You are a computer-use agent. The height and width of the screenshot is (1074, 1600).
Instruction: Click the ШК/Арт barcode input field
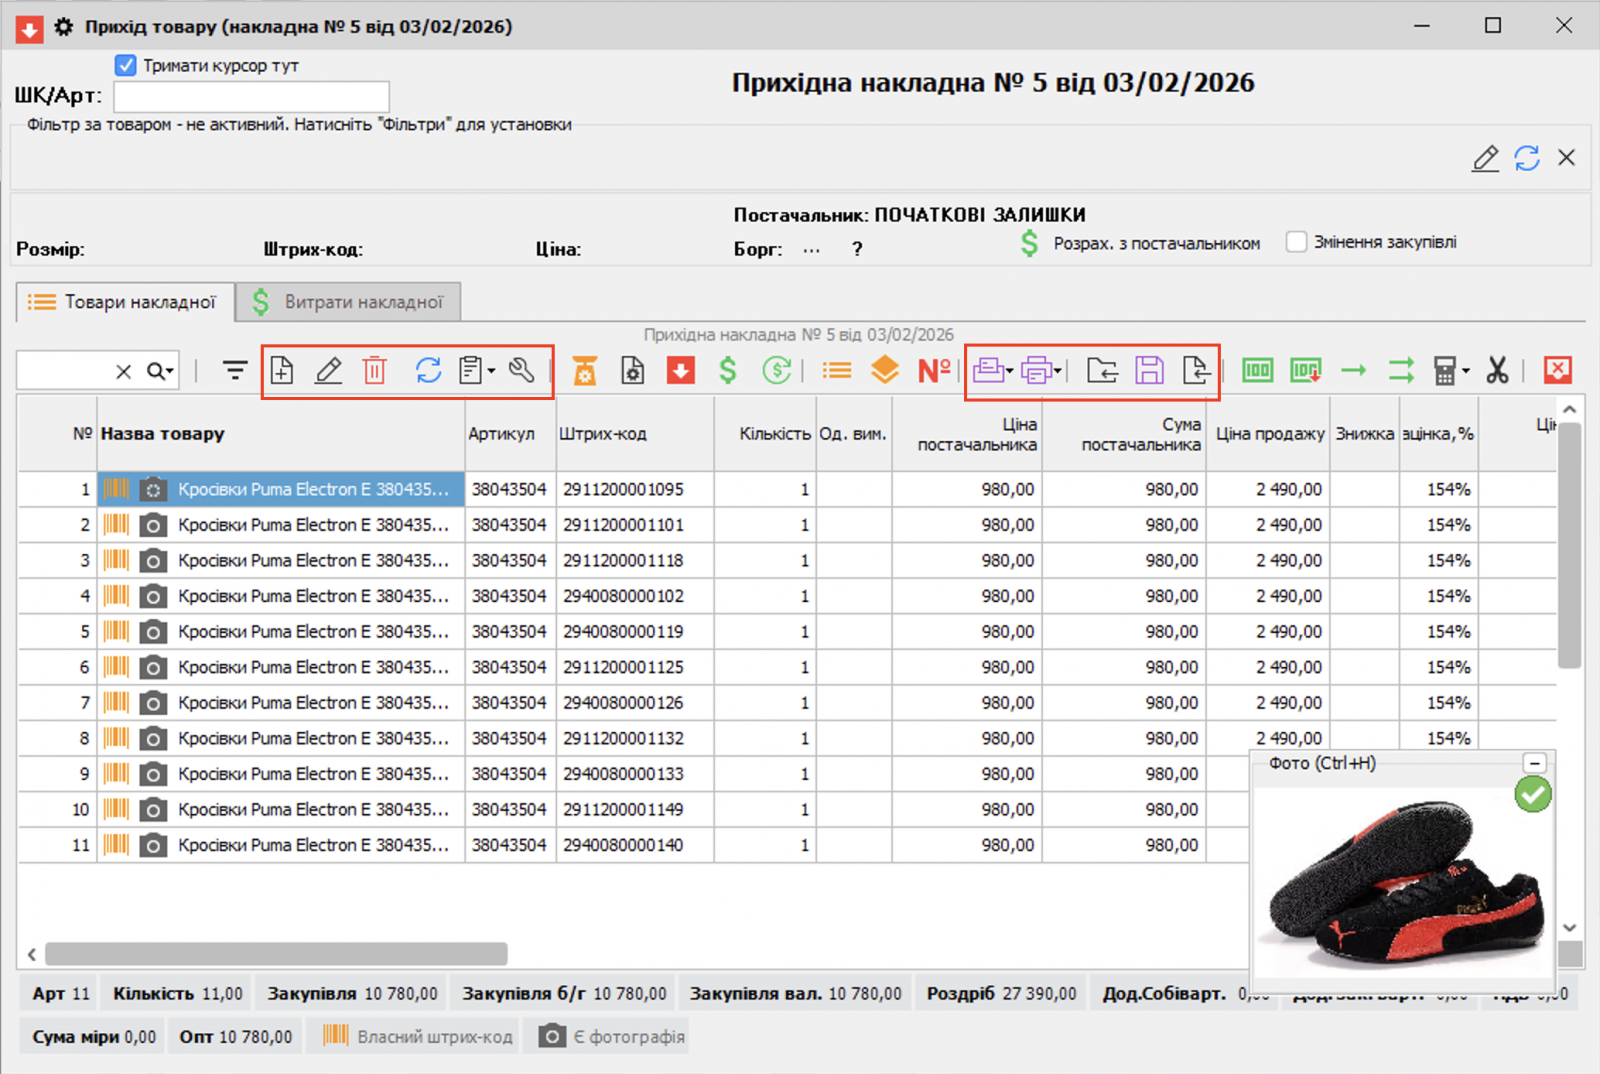tap(251, 96)
